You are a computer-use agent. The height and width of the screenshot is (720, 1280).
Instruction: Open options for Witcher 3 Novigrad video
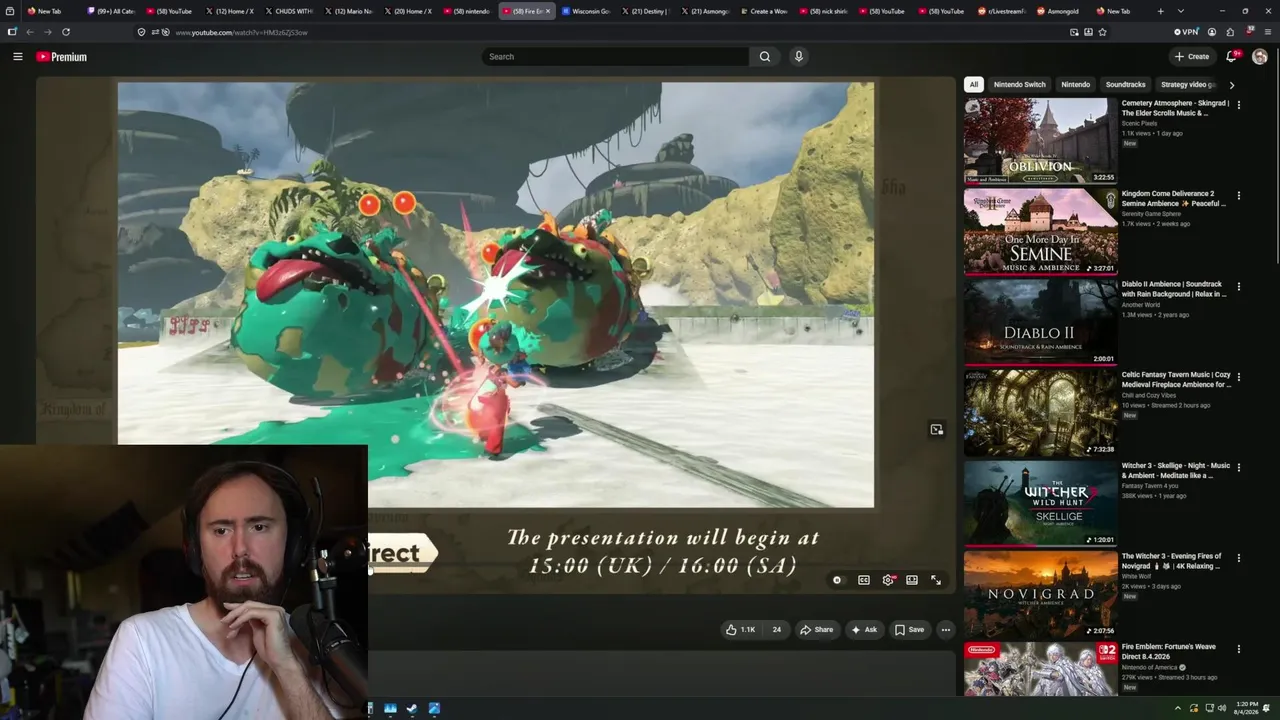[1239, 558]
